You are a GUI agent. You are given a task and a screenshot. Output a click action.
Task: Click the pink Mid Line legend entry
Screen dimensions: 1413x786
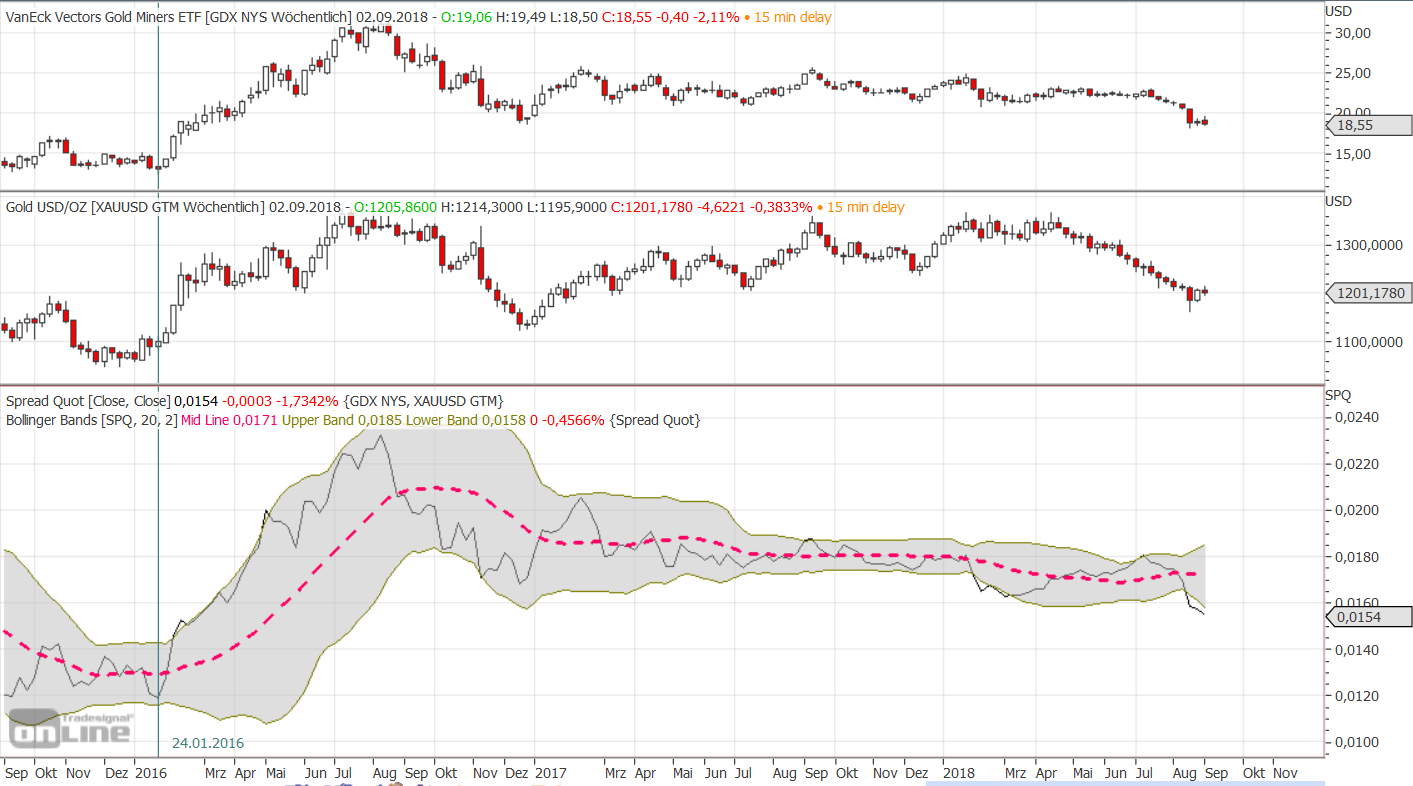click(x=230, y=420)
